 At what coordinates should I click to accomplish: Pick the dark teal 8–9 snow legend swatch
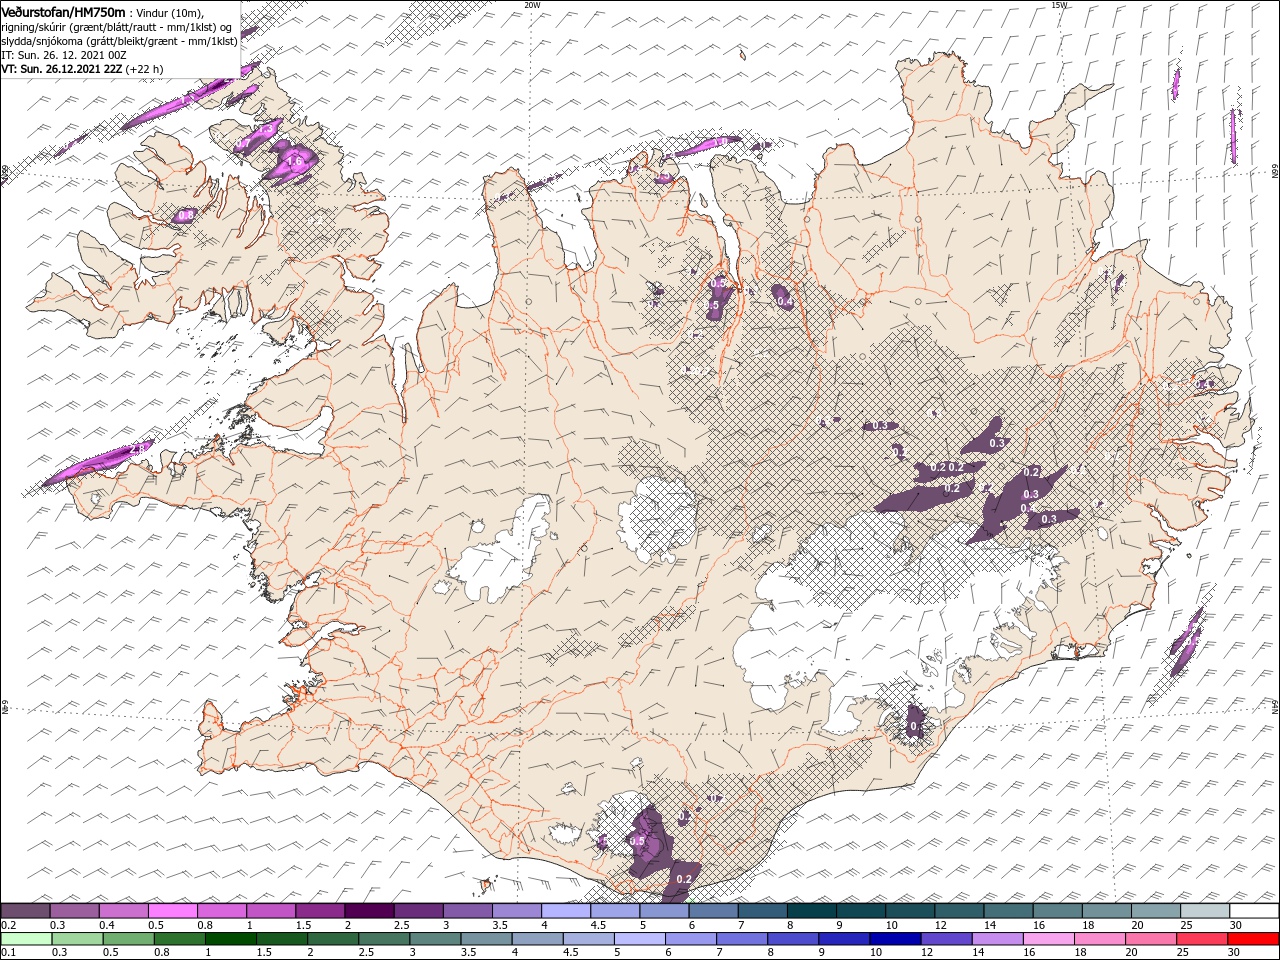tap(811, 911)
